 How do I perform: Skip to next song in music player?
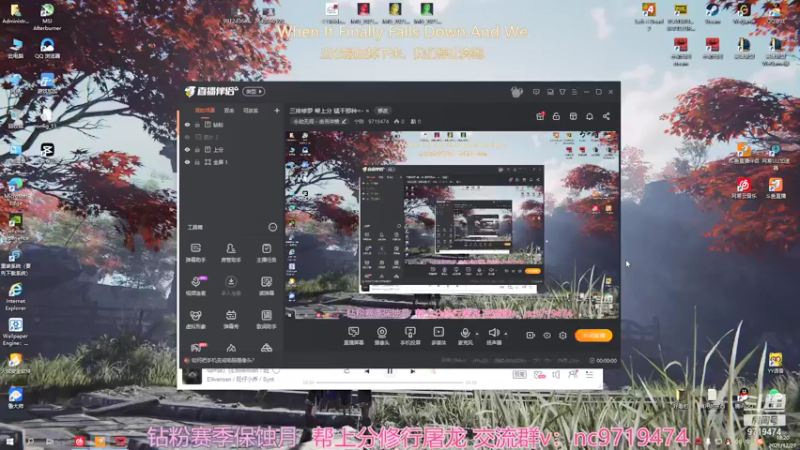[412, 371]
